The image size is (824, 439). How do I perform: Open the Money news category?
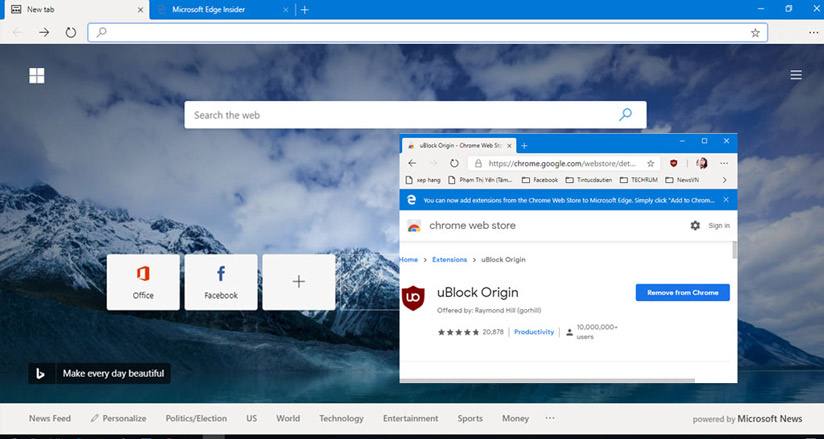(x=515, y=418)
